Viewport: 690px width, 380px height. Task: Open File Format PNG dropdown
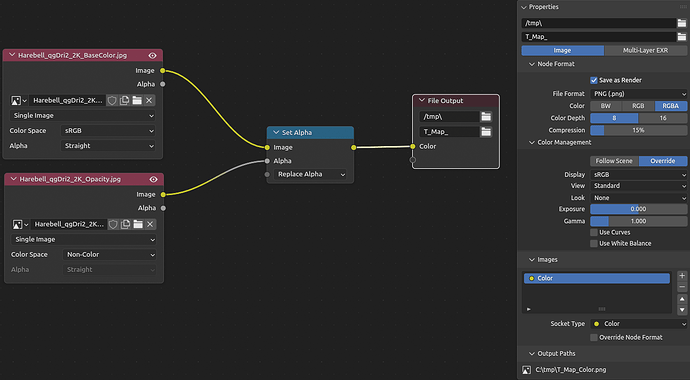coord(638,94)
